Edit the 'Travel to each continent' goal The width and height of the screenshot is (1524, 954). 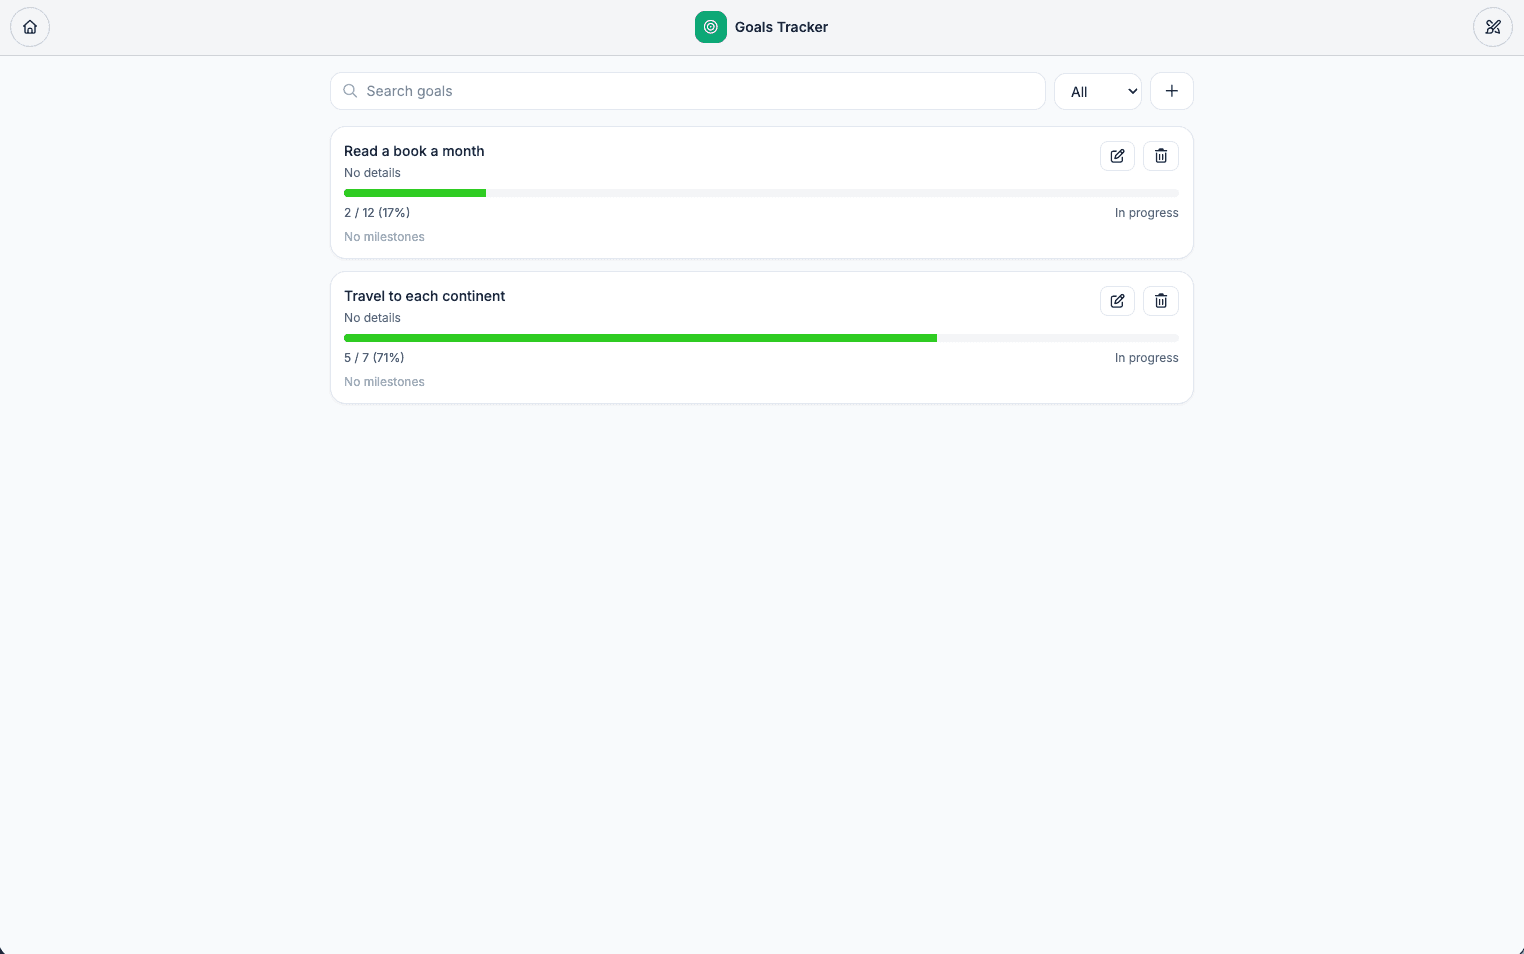pyautogui.click(x=1117, y=301)
